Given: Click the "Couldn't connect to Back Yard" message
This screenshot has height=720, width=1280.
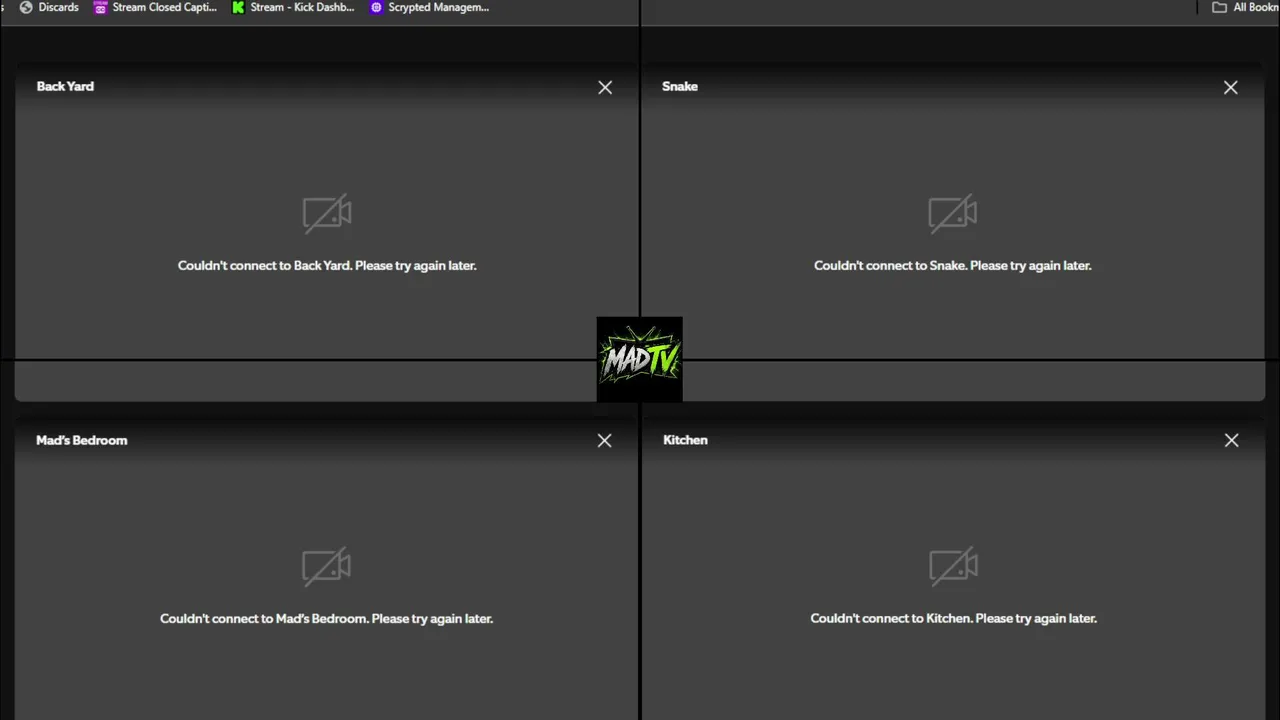Looking at the screenshot, I should [x=327, y=266].
